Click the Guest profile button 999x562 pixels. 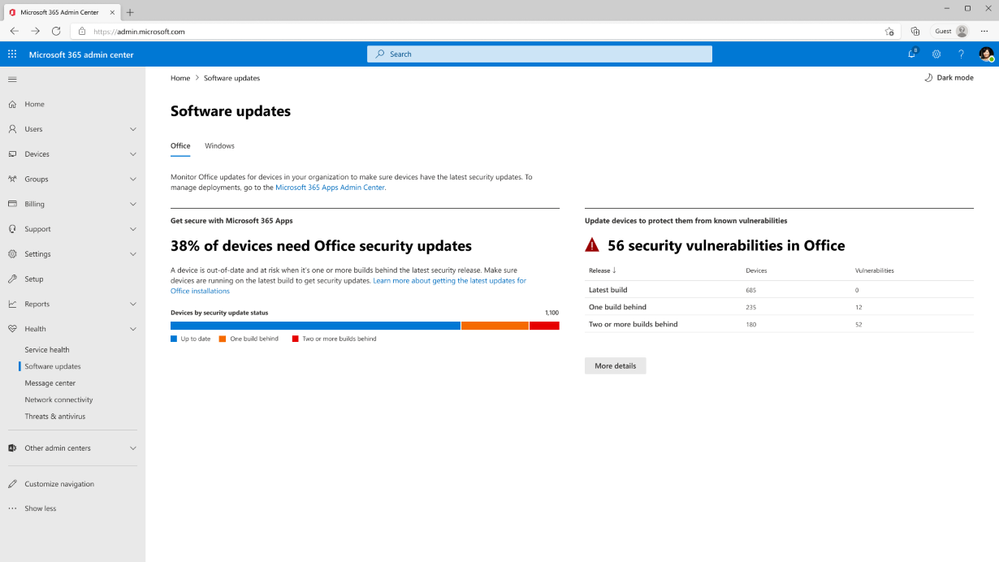(x=951, y=31)
